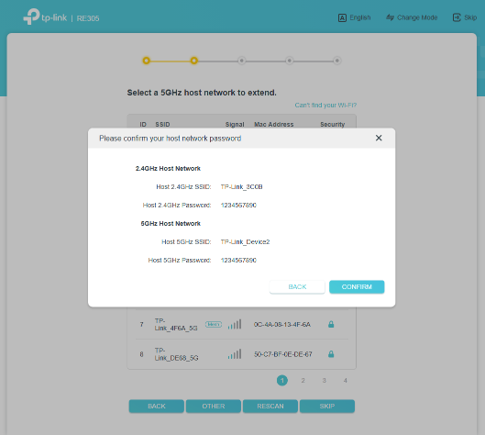Go to page 3 of network list
The height and width of the screenshot is (435, 485).
click(x=324, y=380)
